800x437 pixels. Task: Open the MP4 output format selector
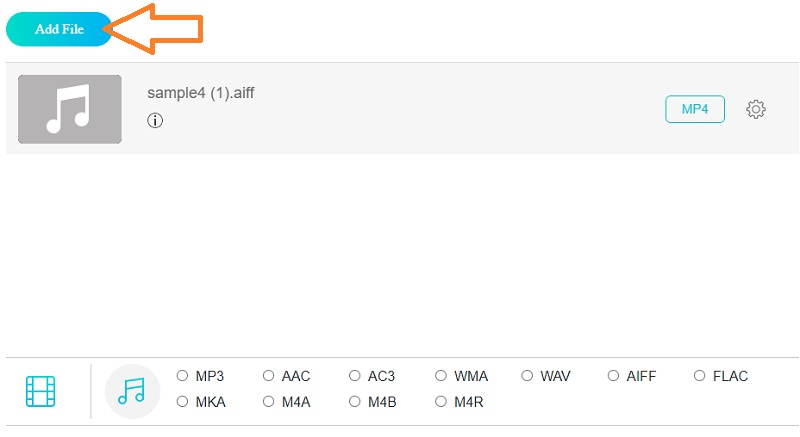(x=695, y=110)
